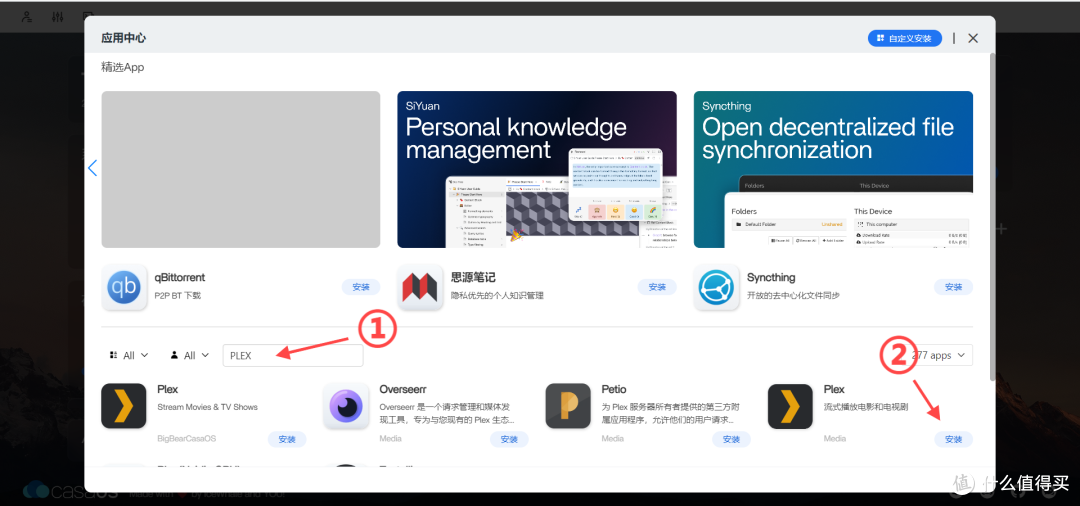Screen dimensions: 1080x506
Task: Install Syncthing with its 安装 button
Action: (953, 287)
